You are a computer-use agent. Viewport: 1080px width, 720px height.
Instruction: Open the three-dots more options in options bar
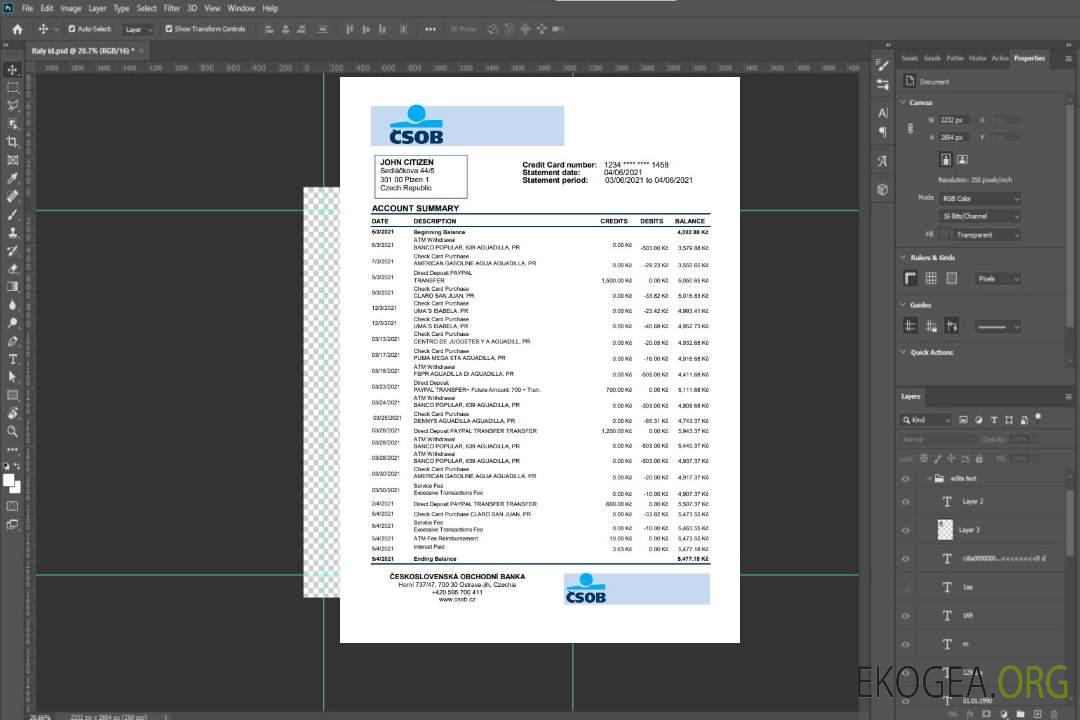[x=430, y=29]
